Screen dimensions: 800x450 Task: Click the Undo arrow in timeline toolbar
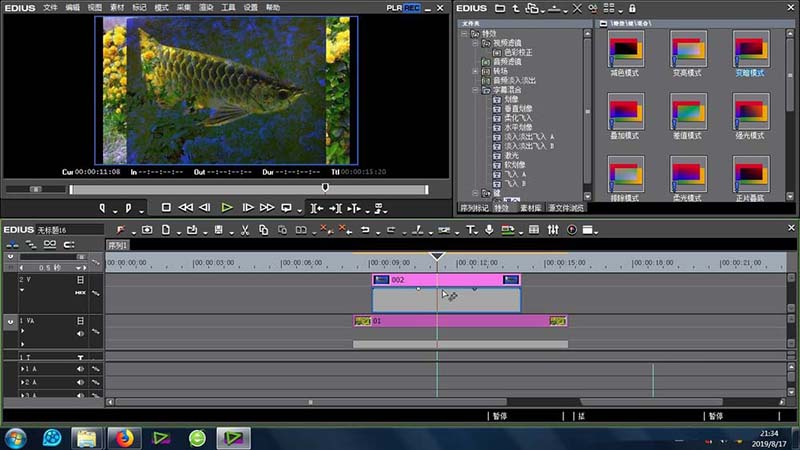pos(365,230)
